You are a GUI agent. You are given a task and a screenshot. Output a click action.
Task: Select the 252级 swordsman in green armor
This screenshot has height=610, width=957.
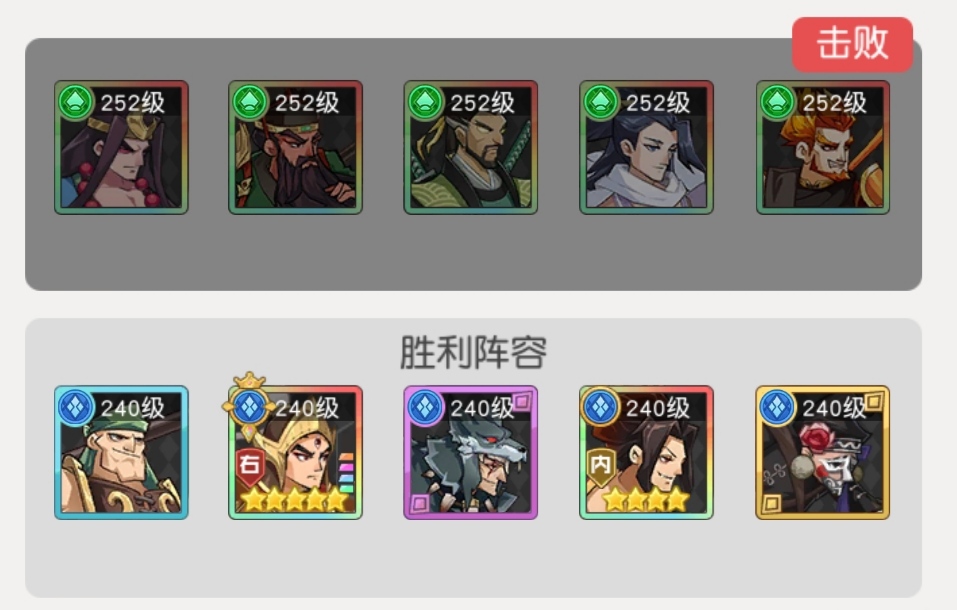pos(471,147)
